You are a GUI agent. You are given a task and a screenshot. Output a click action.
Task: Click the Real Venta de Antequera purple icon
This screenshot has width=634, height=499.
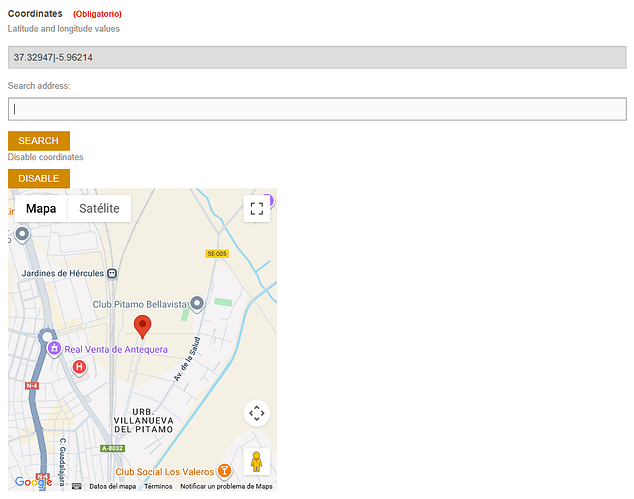coord(54,349)
